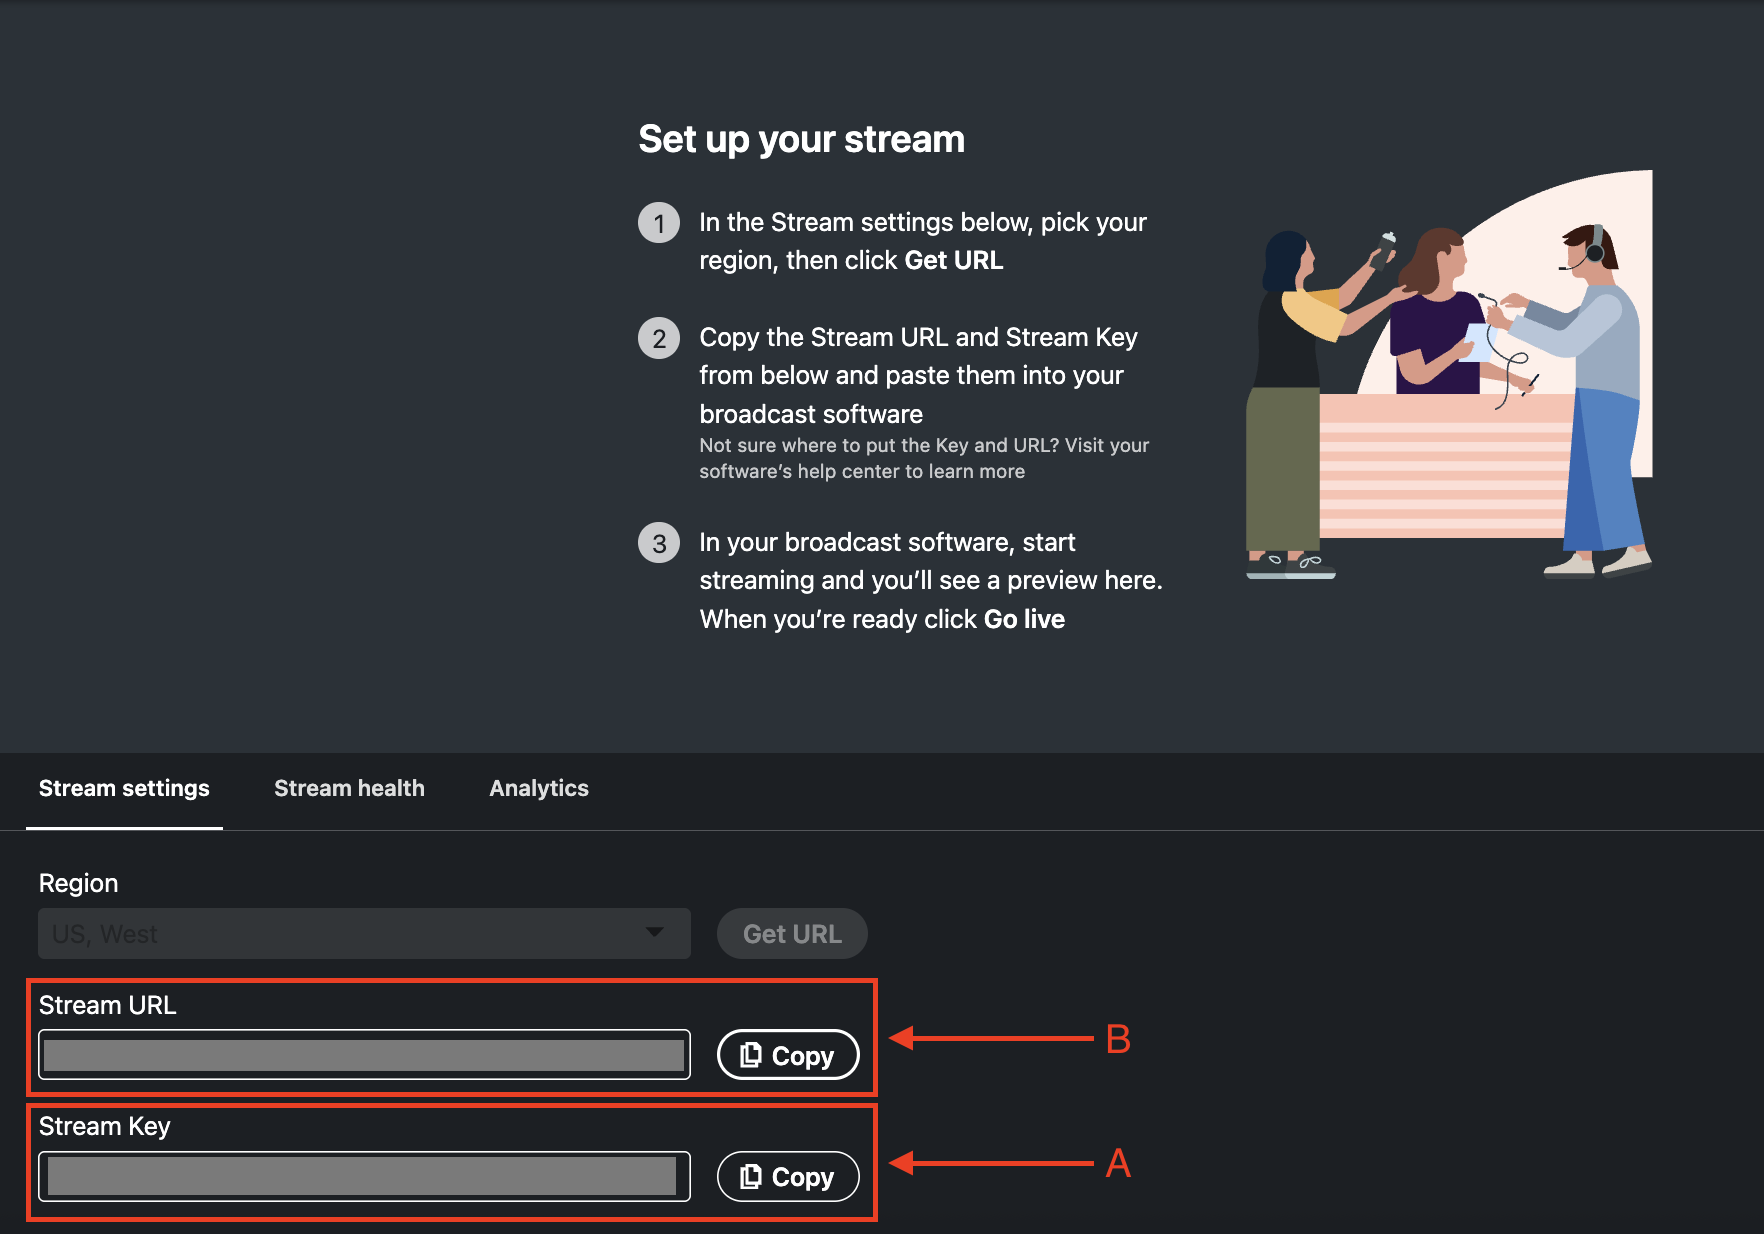The image size is (1764, 1234).
Task: Open the Analytics tab
Action: (539, 788)
